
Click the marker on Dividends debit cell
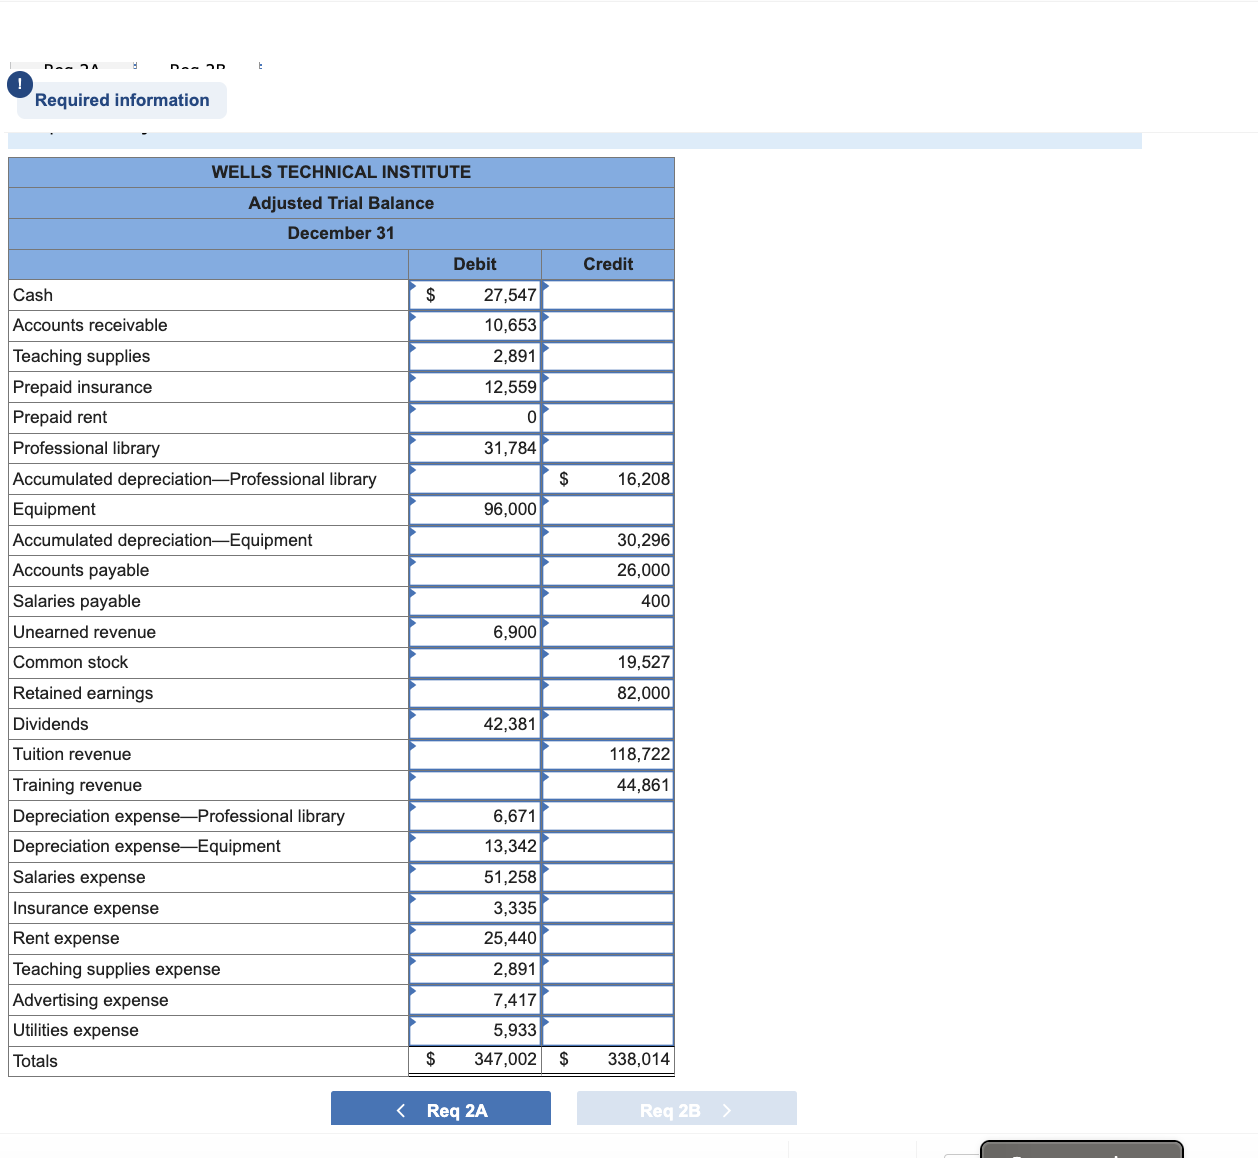pos(412,717)
